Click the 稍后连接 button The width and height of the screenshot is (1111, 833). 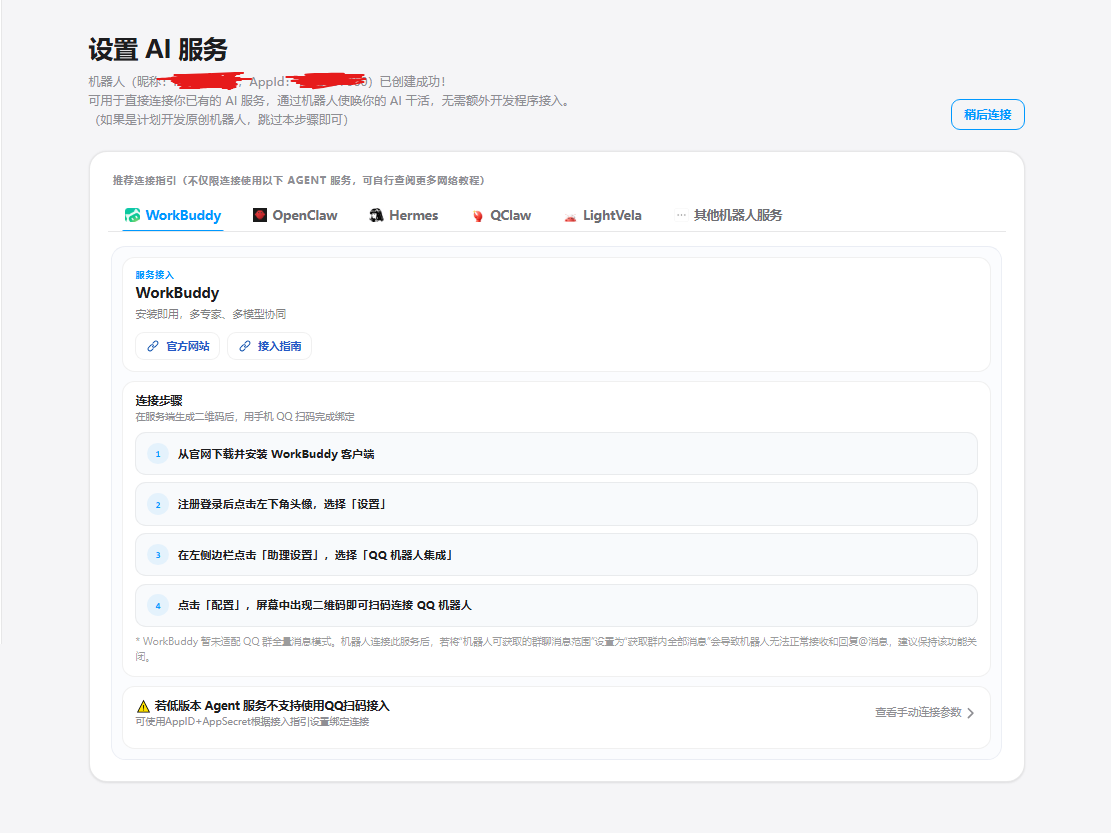[x=988, y=115]
